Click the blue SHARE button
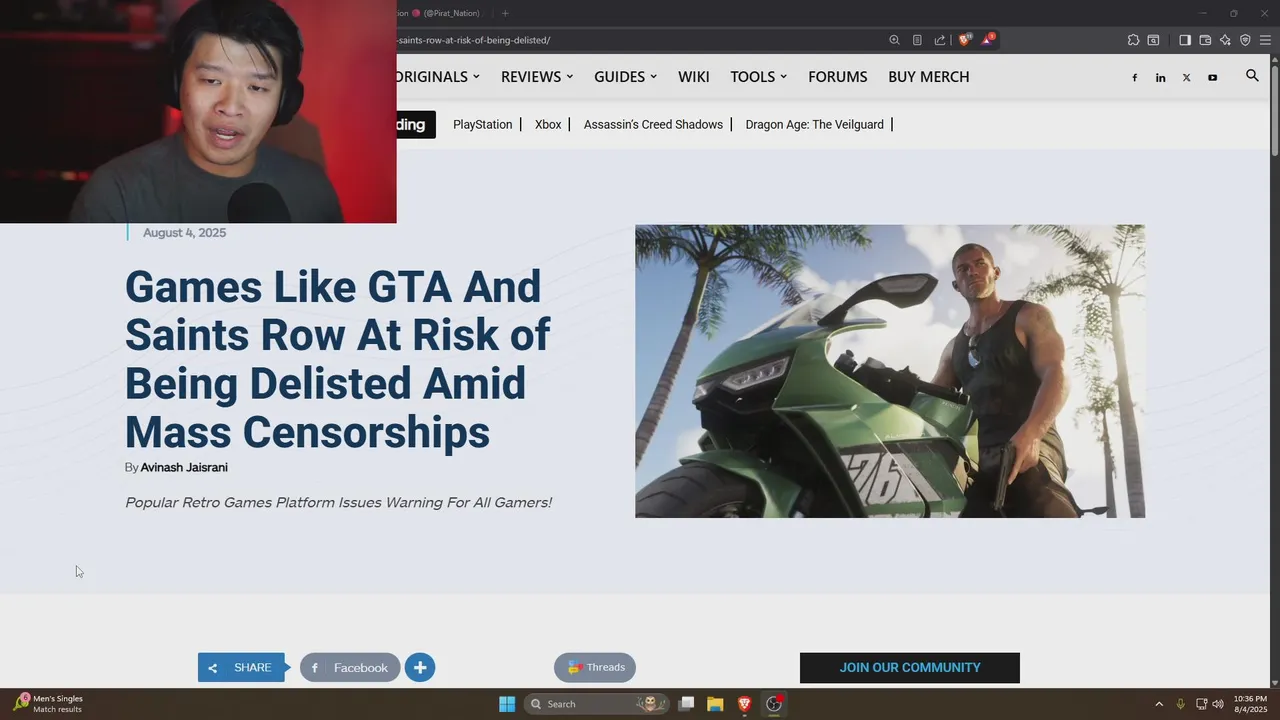This screenshot has height=720, width=1280. click(241, 667)
